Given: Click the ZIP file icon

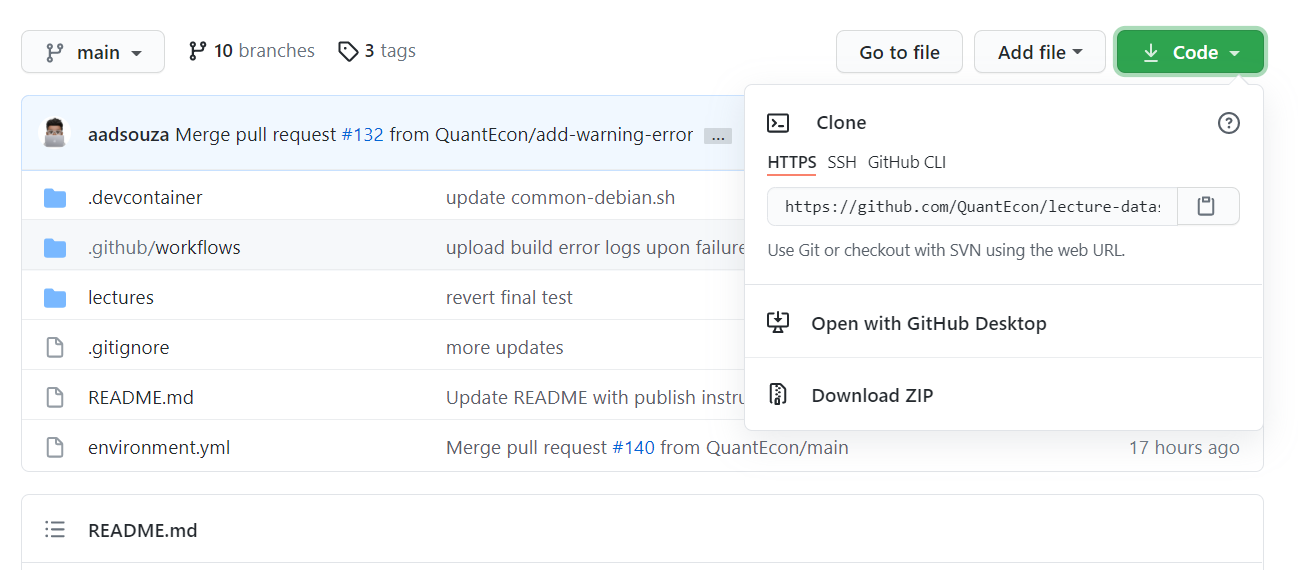Looking at the screenshot, I should click(x=778, y=395).
